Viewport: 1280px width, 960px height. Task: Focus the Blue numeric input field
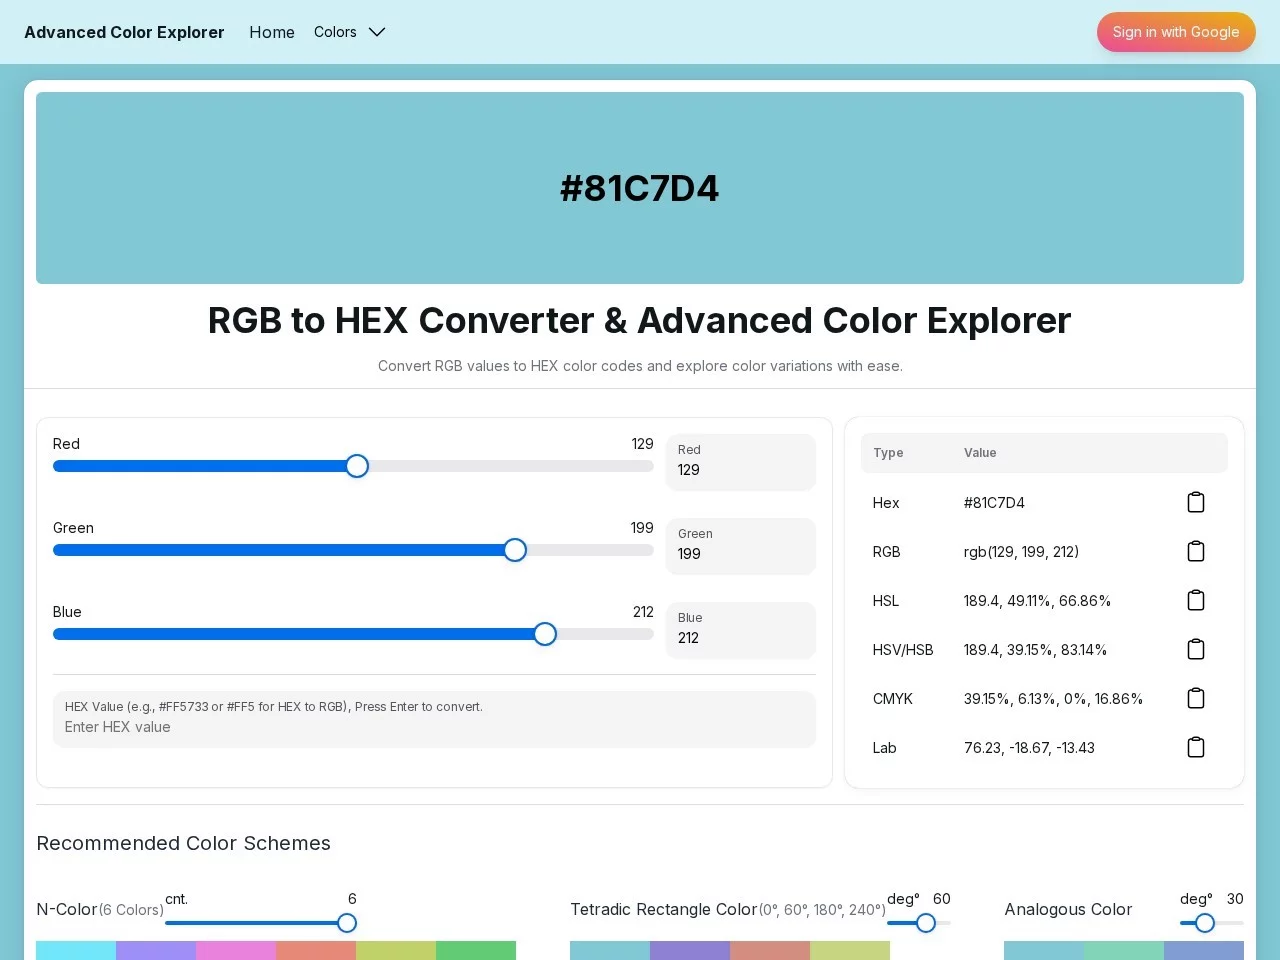click(740, 638)
